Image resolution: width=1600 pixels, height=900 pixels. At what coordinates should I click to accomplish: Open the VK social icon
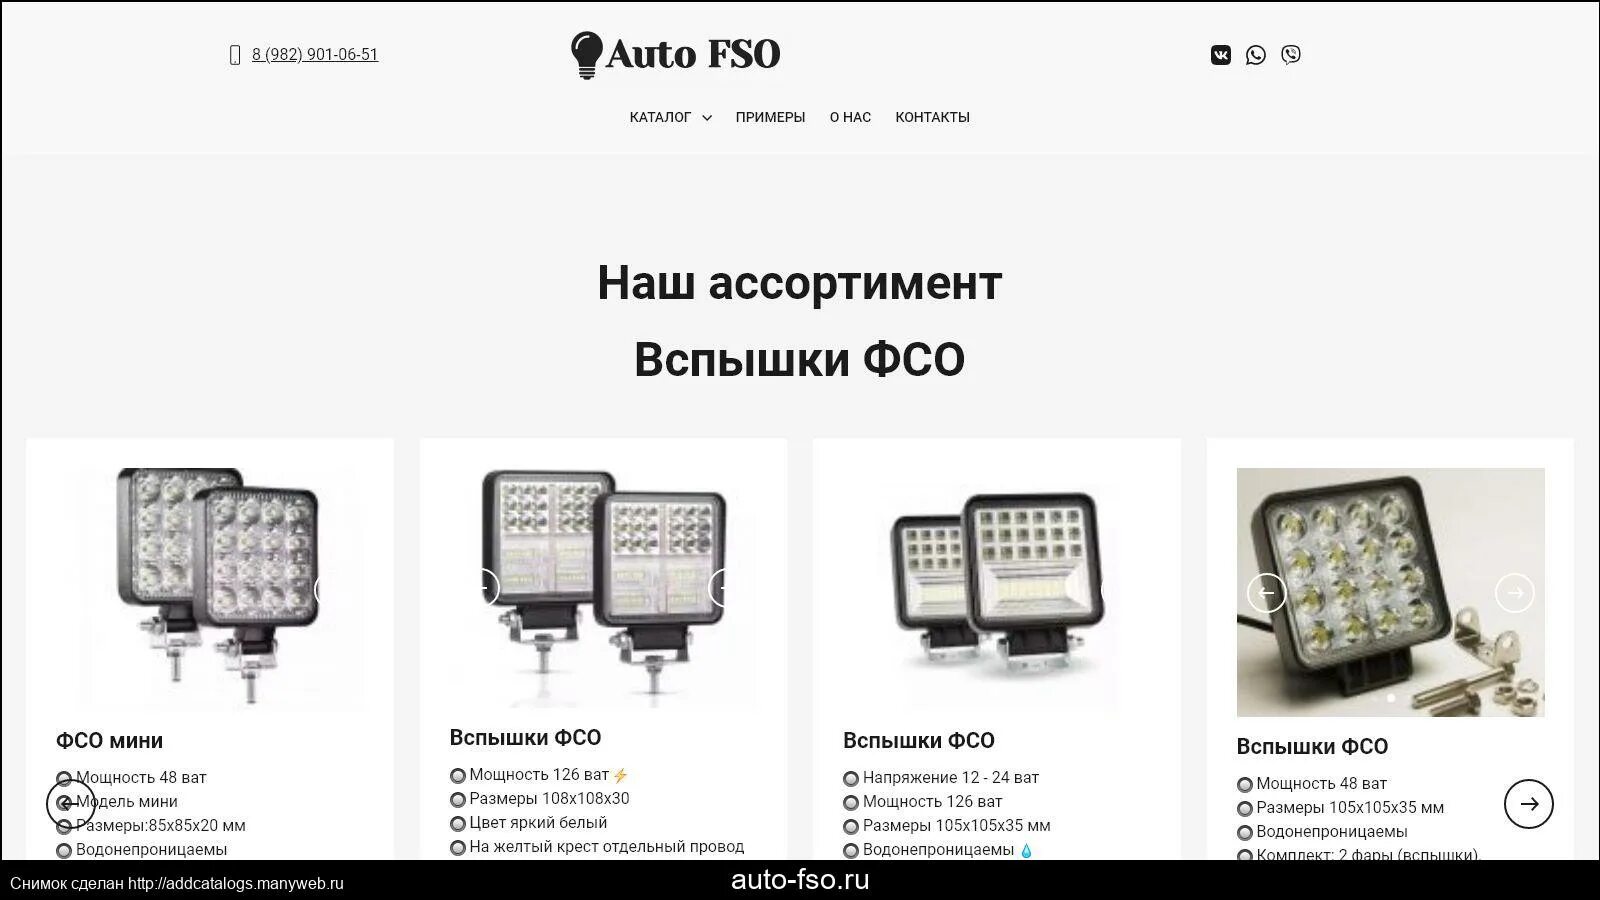tap(1220, 55)
